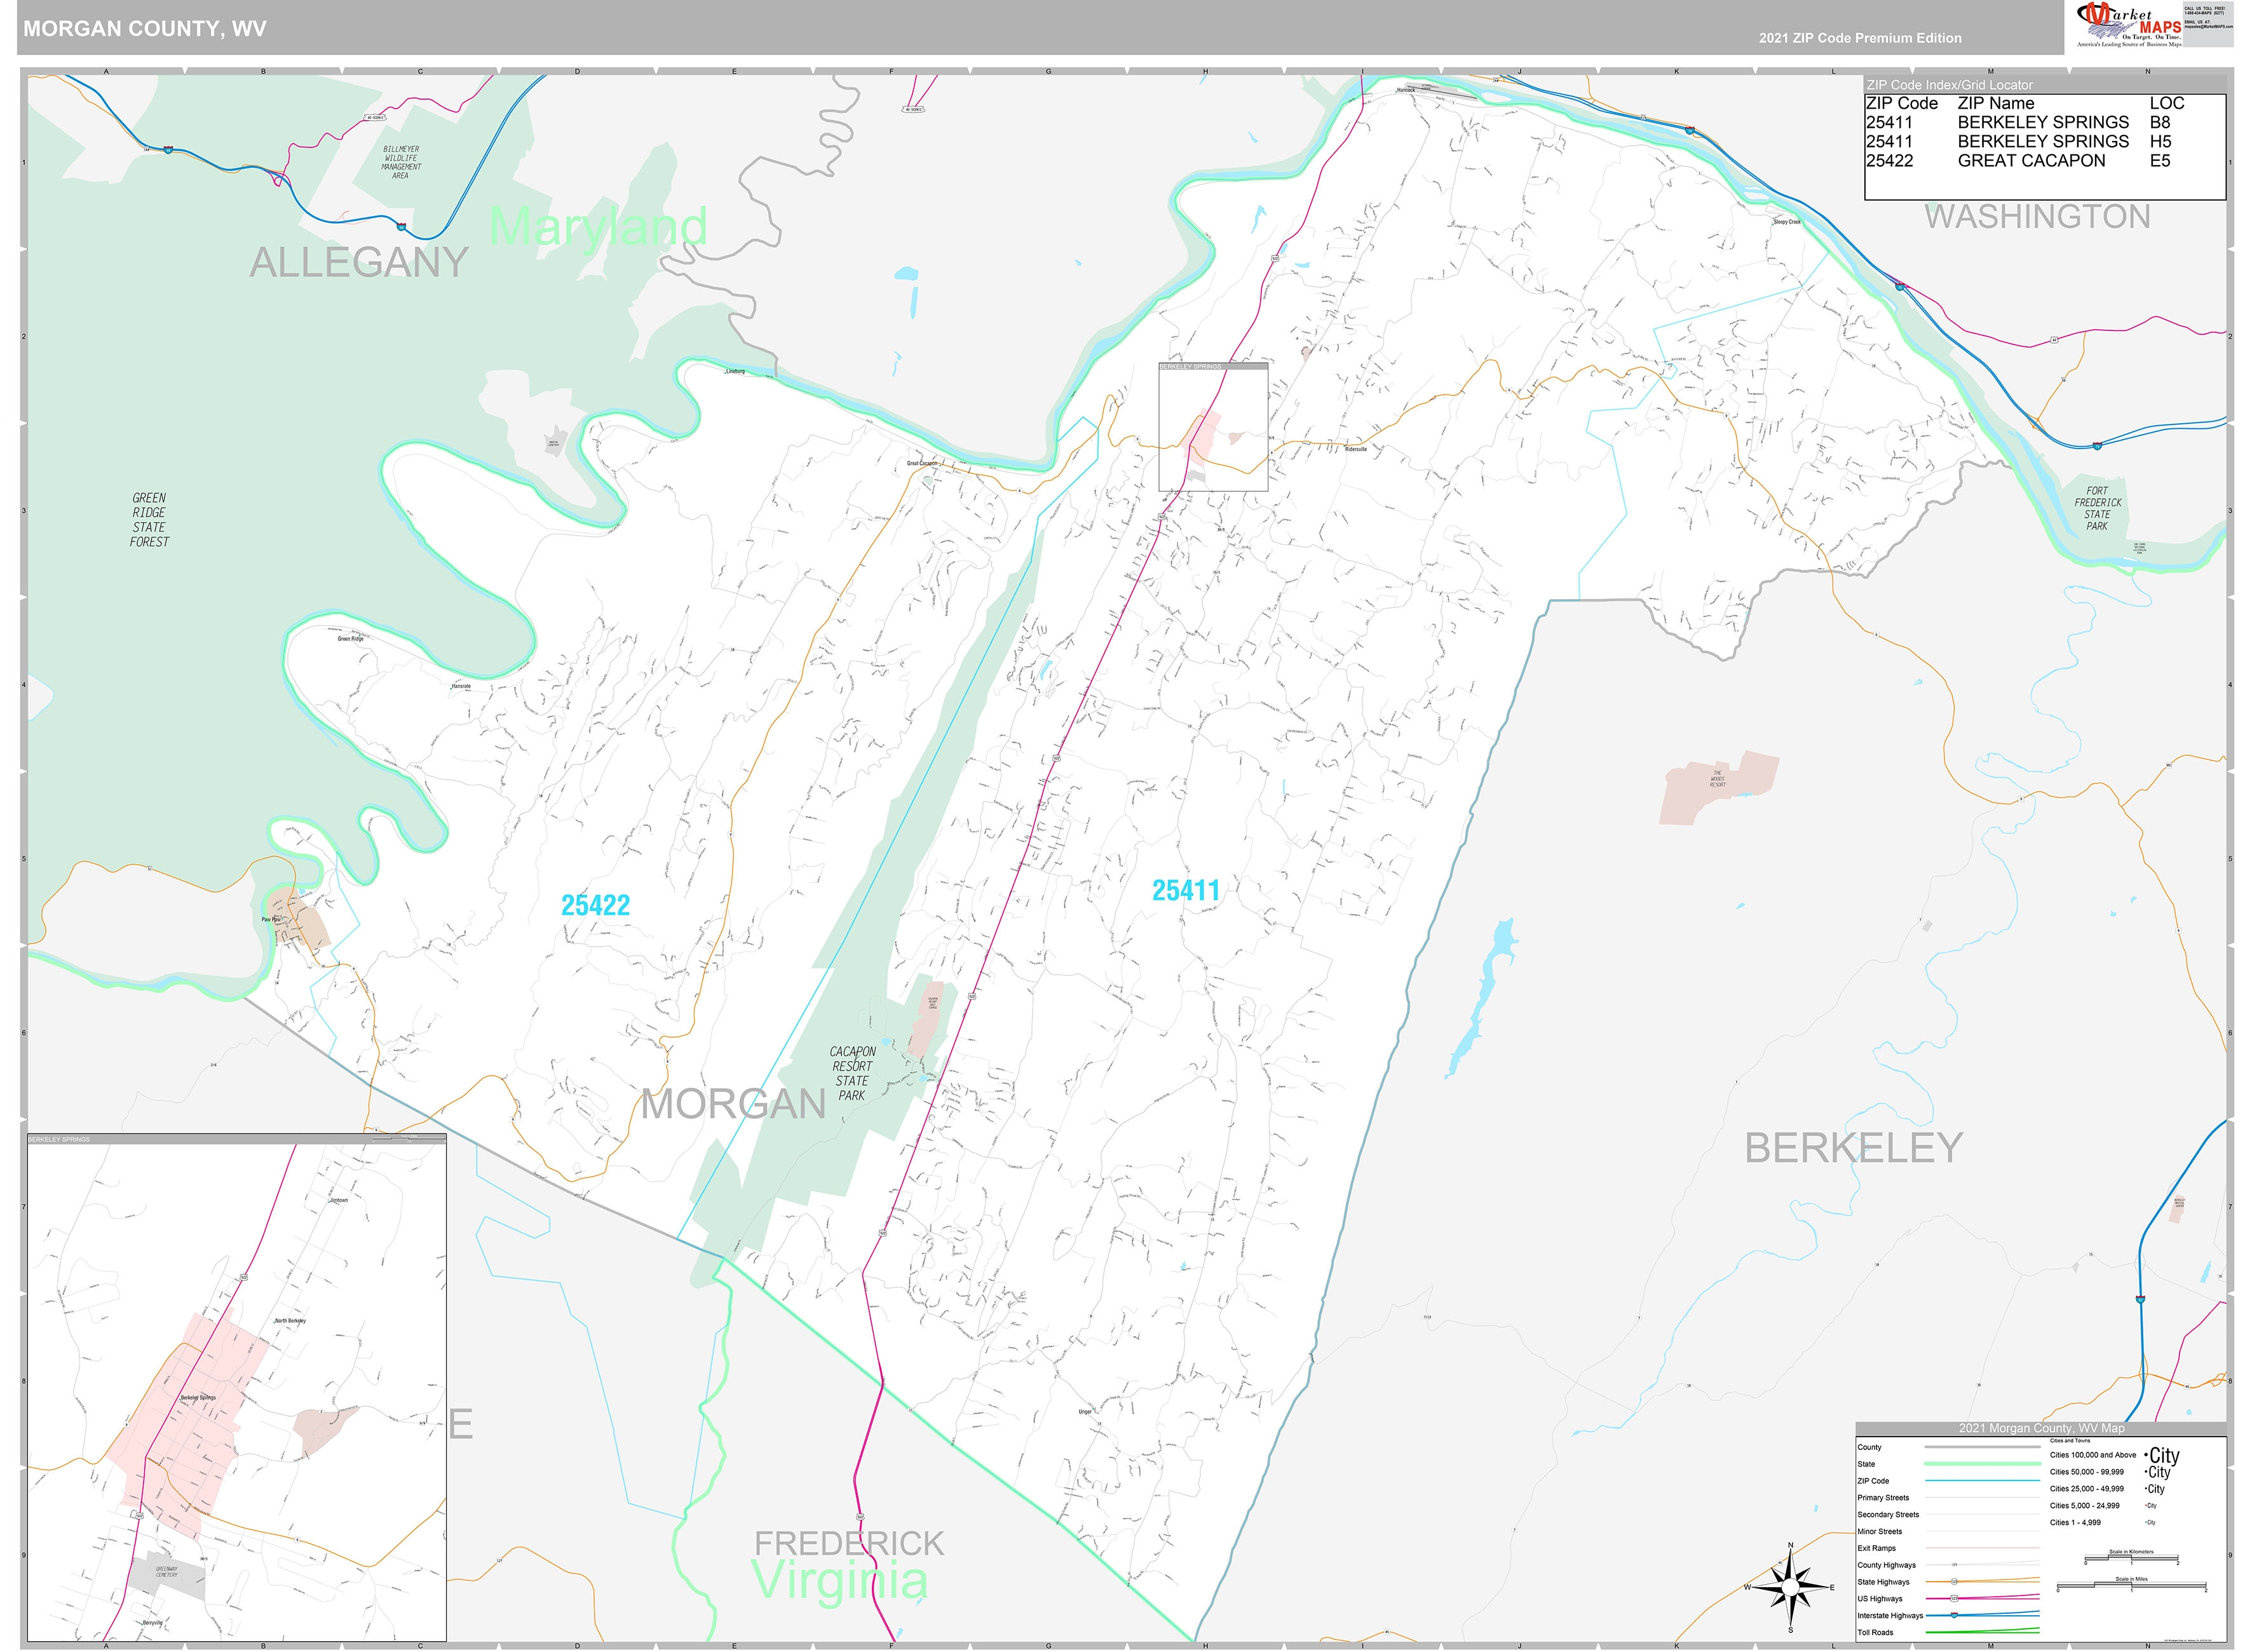The height and width of the screenshot is (1652, 2245).
Task: Click the green city dot beside Cities 1 - 4,999
Action: [2146, 1522]
